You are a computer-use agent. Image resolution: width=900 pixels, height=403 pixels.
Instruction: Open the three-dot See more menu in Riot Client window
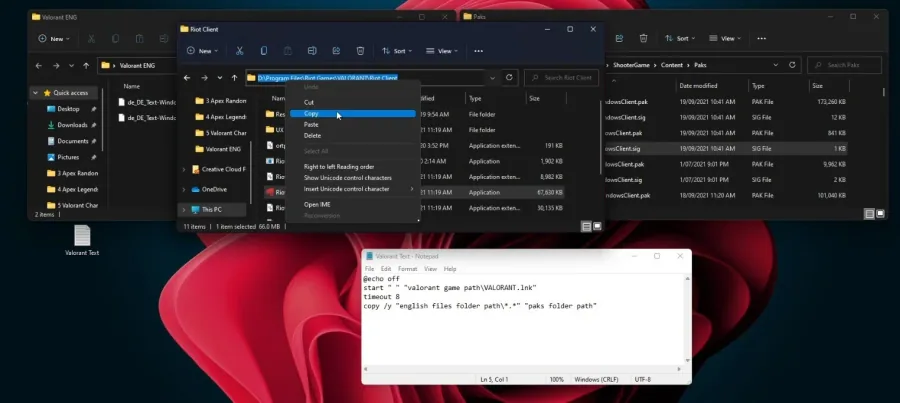[x=478, y=51]
